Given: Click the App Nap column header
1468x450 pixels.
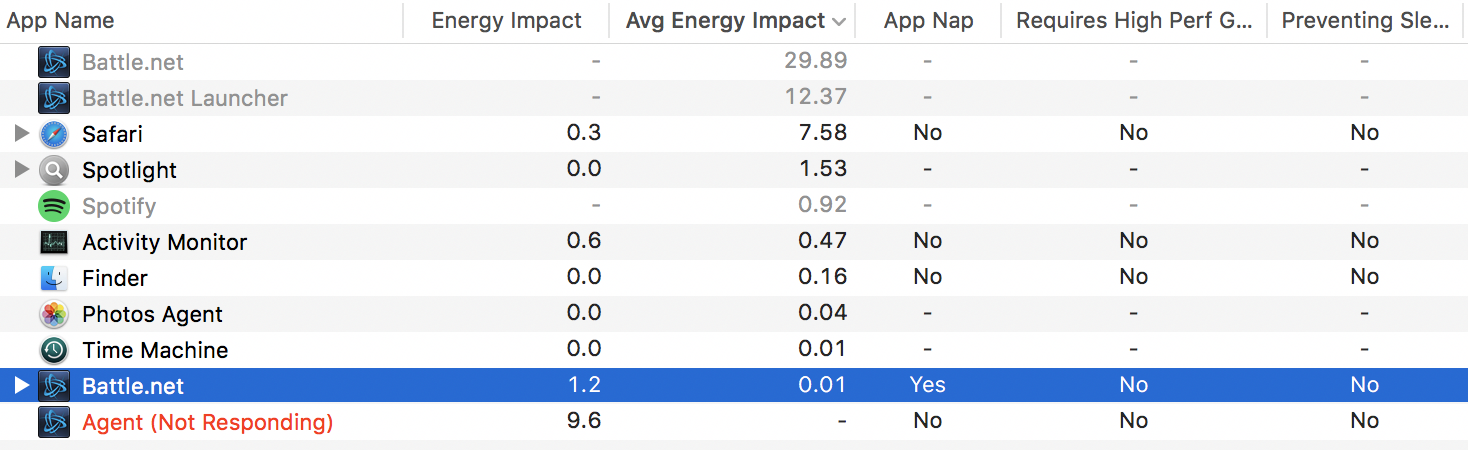Looking at the screenshot, I should click(928, 21).
